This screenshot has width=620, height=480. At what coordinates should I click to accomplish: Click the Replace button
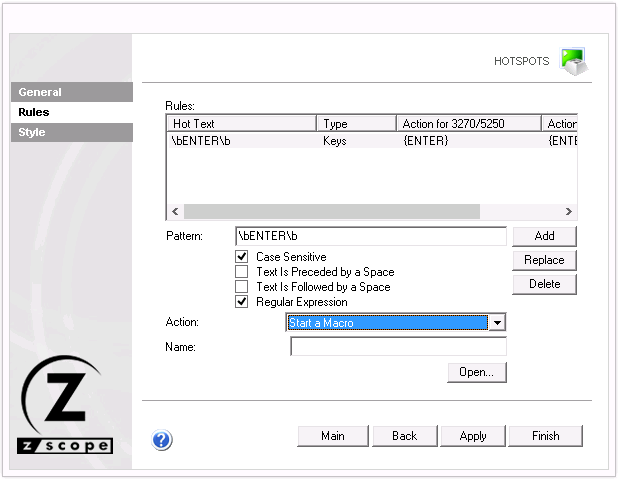pos(544,260)
